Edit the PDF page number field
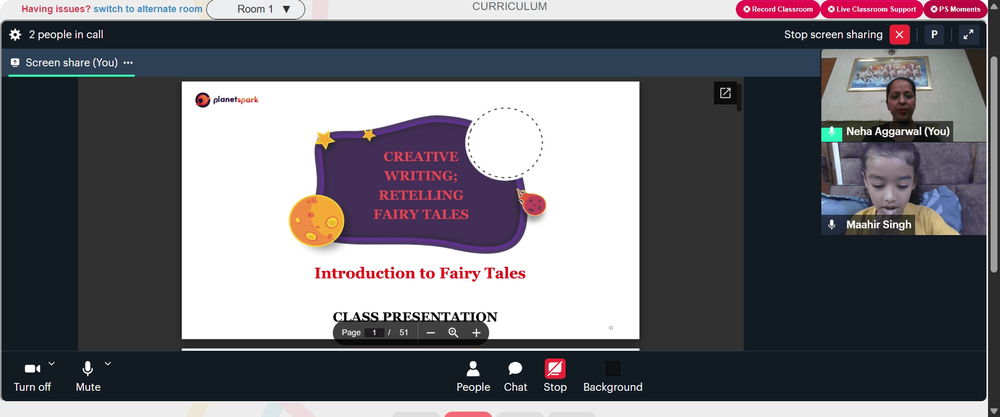 [x=374, y=333]
